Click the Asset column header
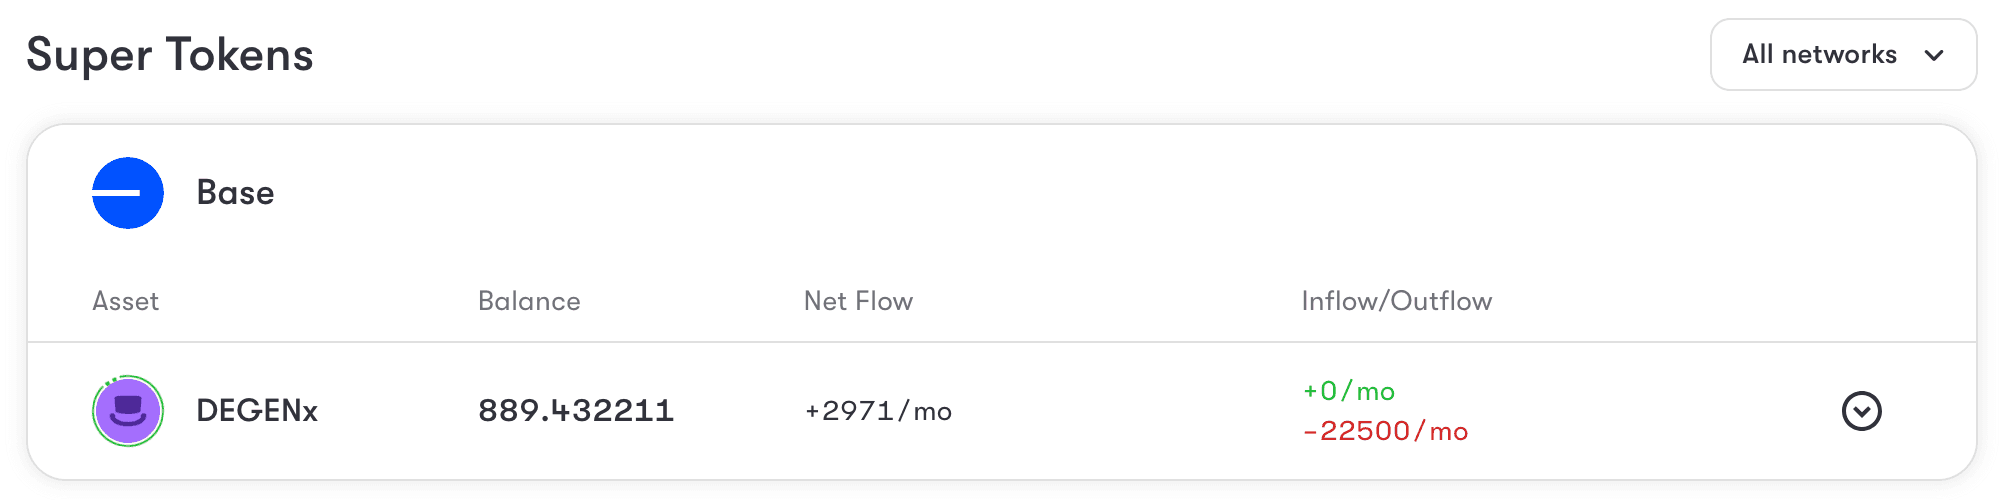This screenshot has width=2010, height=500. 125,301
